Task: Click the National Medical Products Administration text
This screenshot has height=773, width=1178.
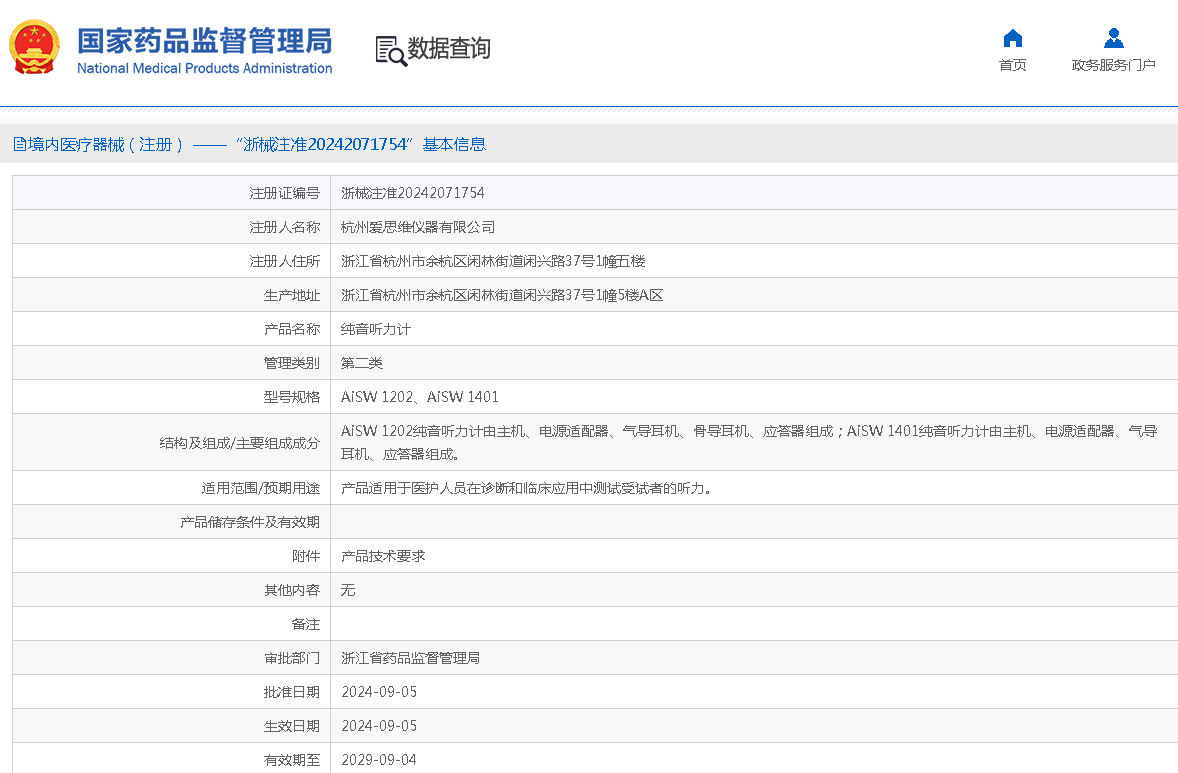Action: [x=204, y=69]
